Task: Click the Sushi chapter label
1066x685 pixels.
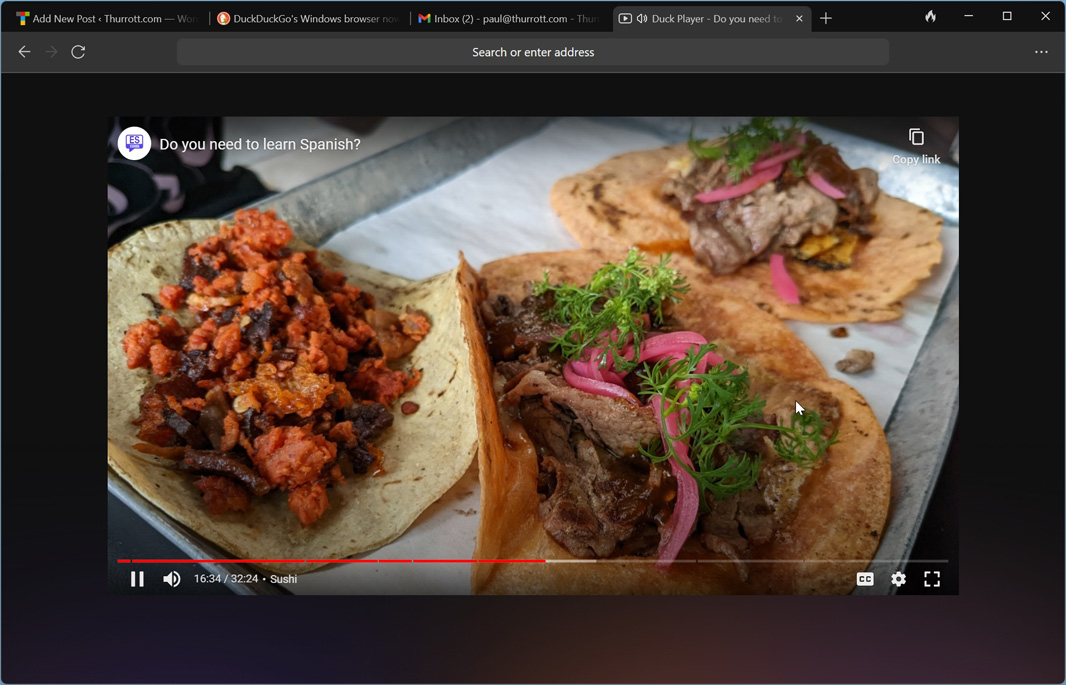Action: 283,579
